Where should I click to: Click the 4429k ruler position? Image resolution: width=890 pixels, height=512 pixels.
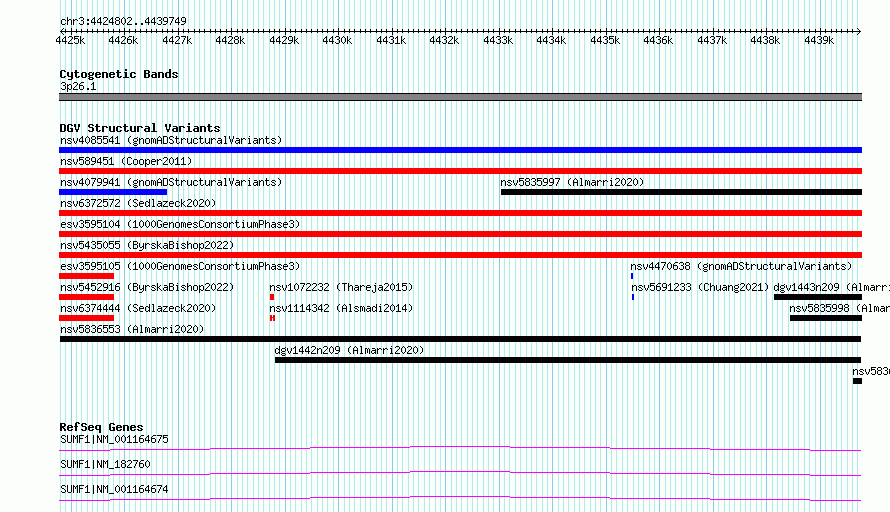(284, 40)
